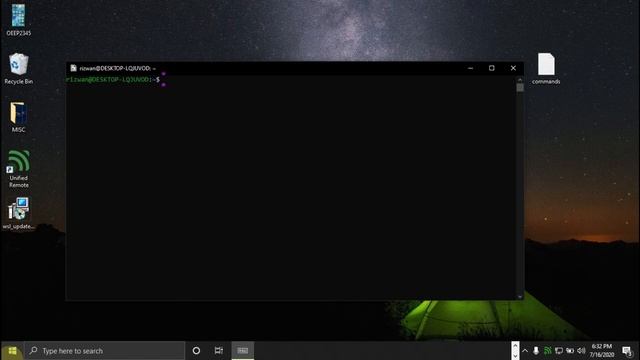The width and height of the screenshot is (640, 360).
Task: Open the Action Center notifications
Action: point(627,351)
